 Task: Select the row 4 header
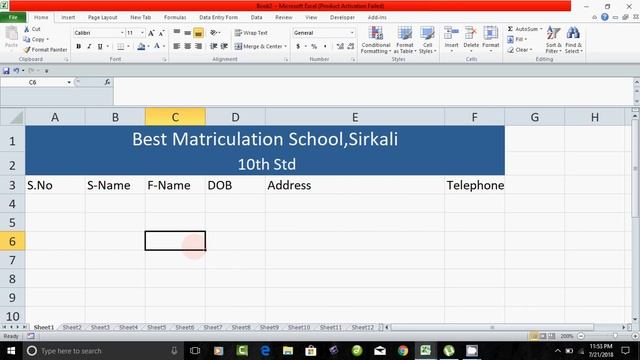point(12,204)
